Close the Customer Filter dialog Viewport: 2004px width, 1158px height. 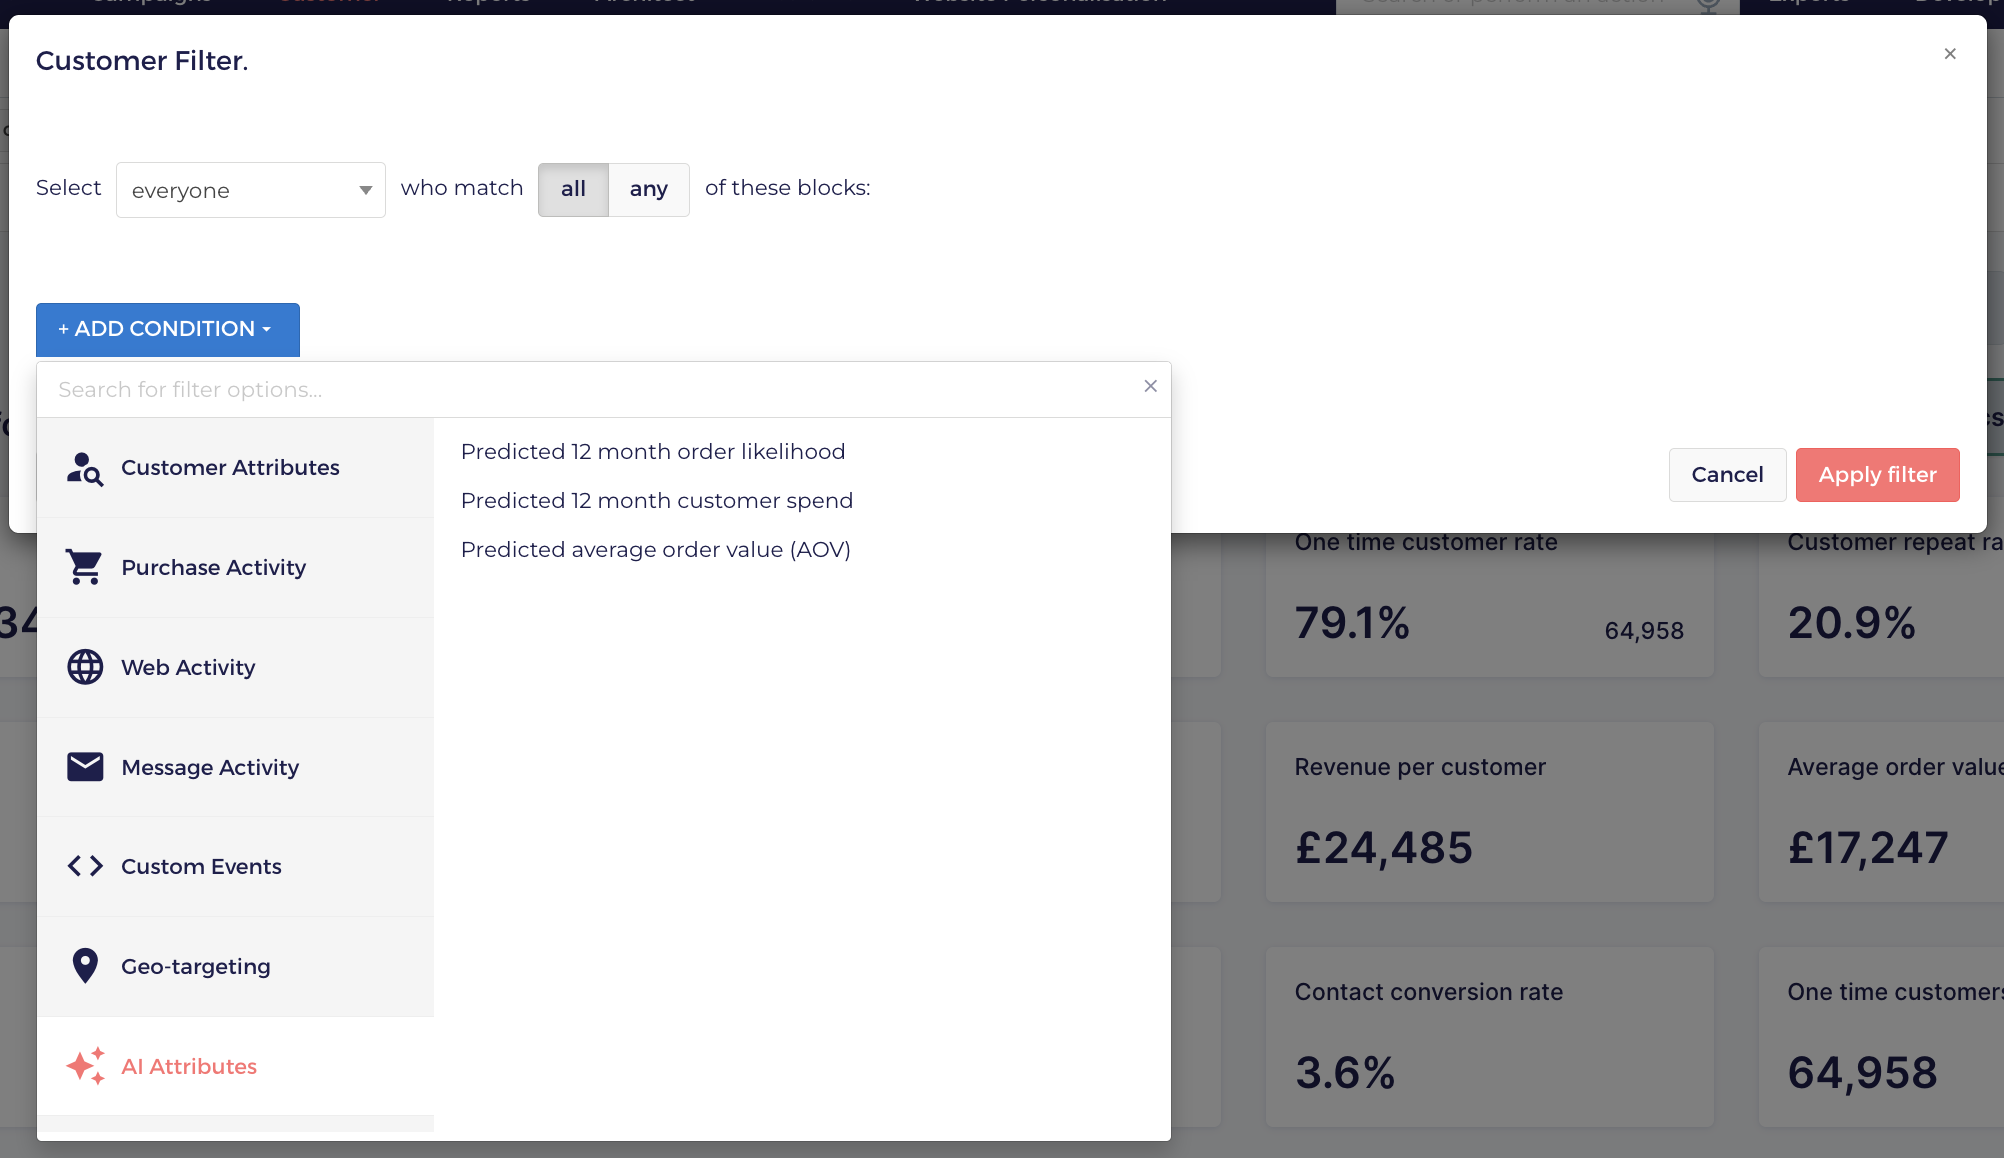coord(1950,54)
